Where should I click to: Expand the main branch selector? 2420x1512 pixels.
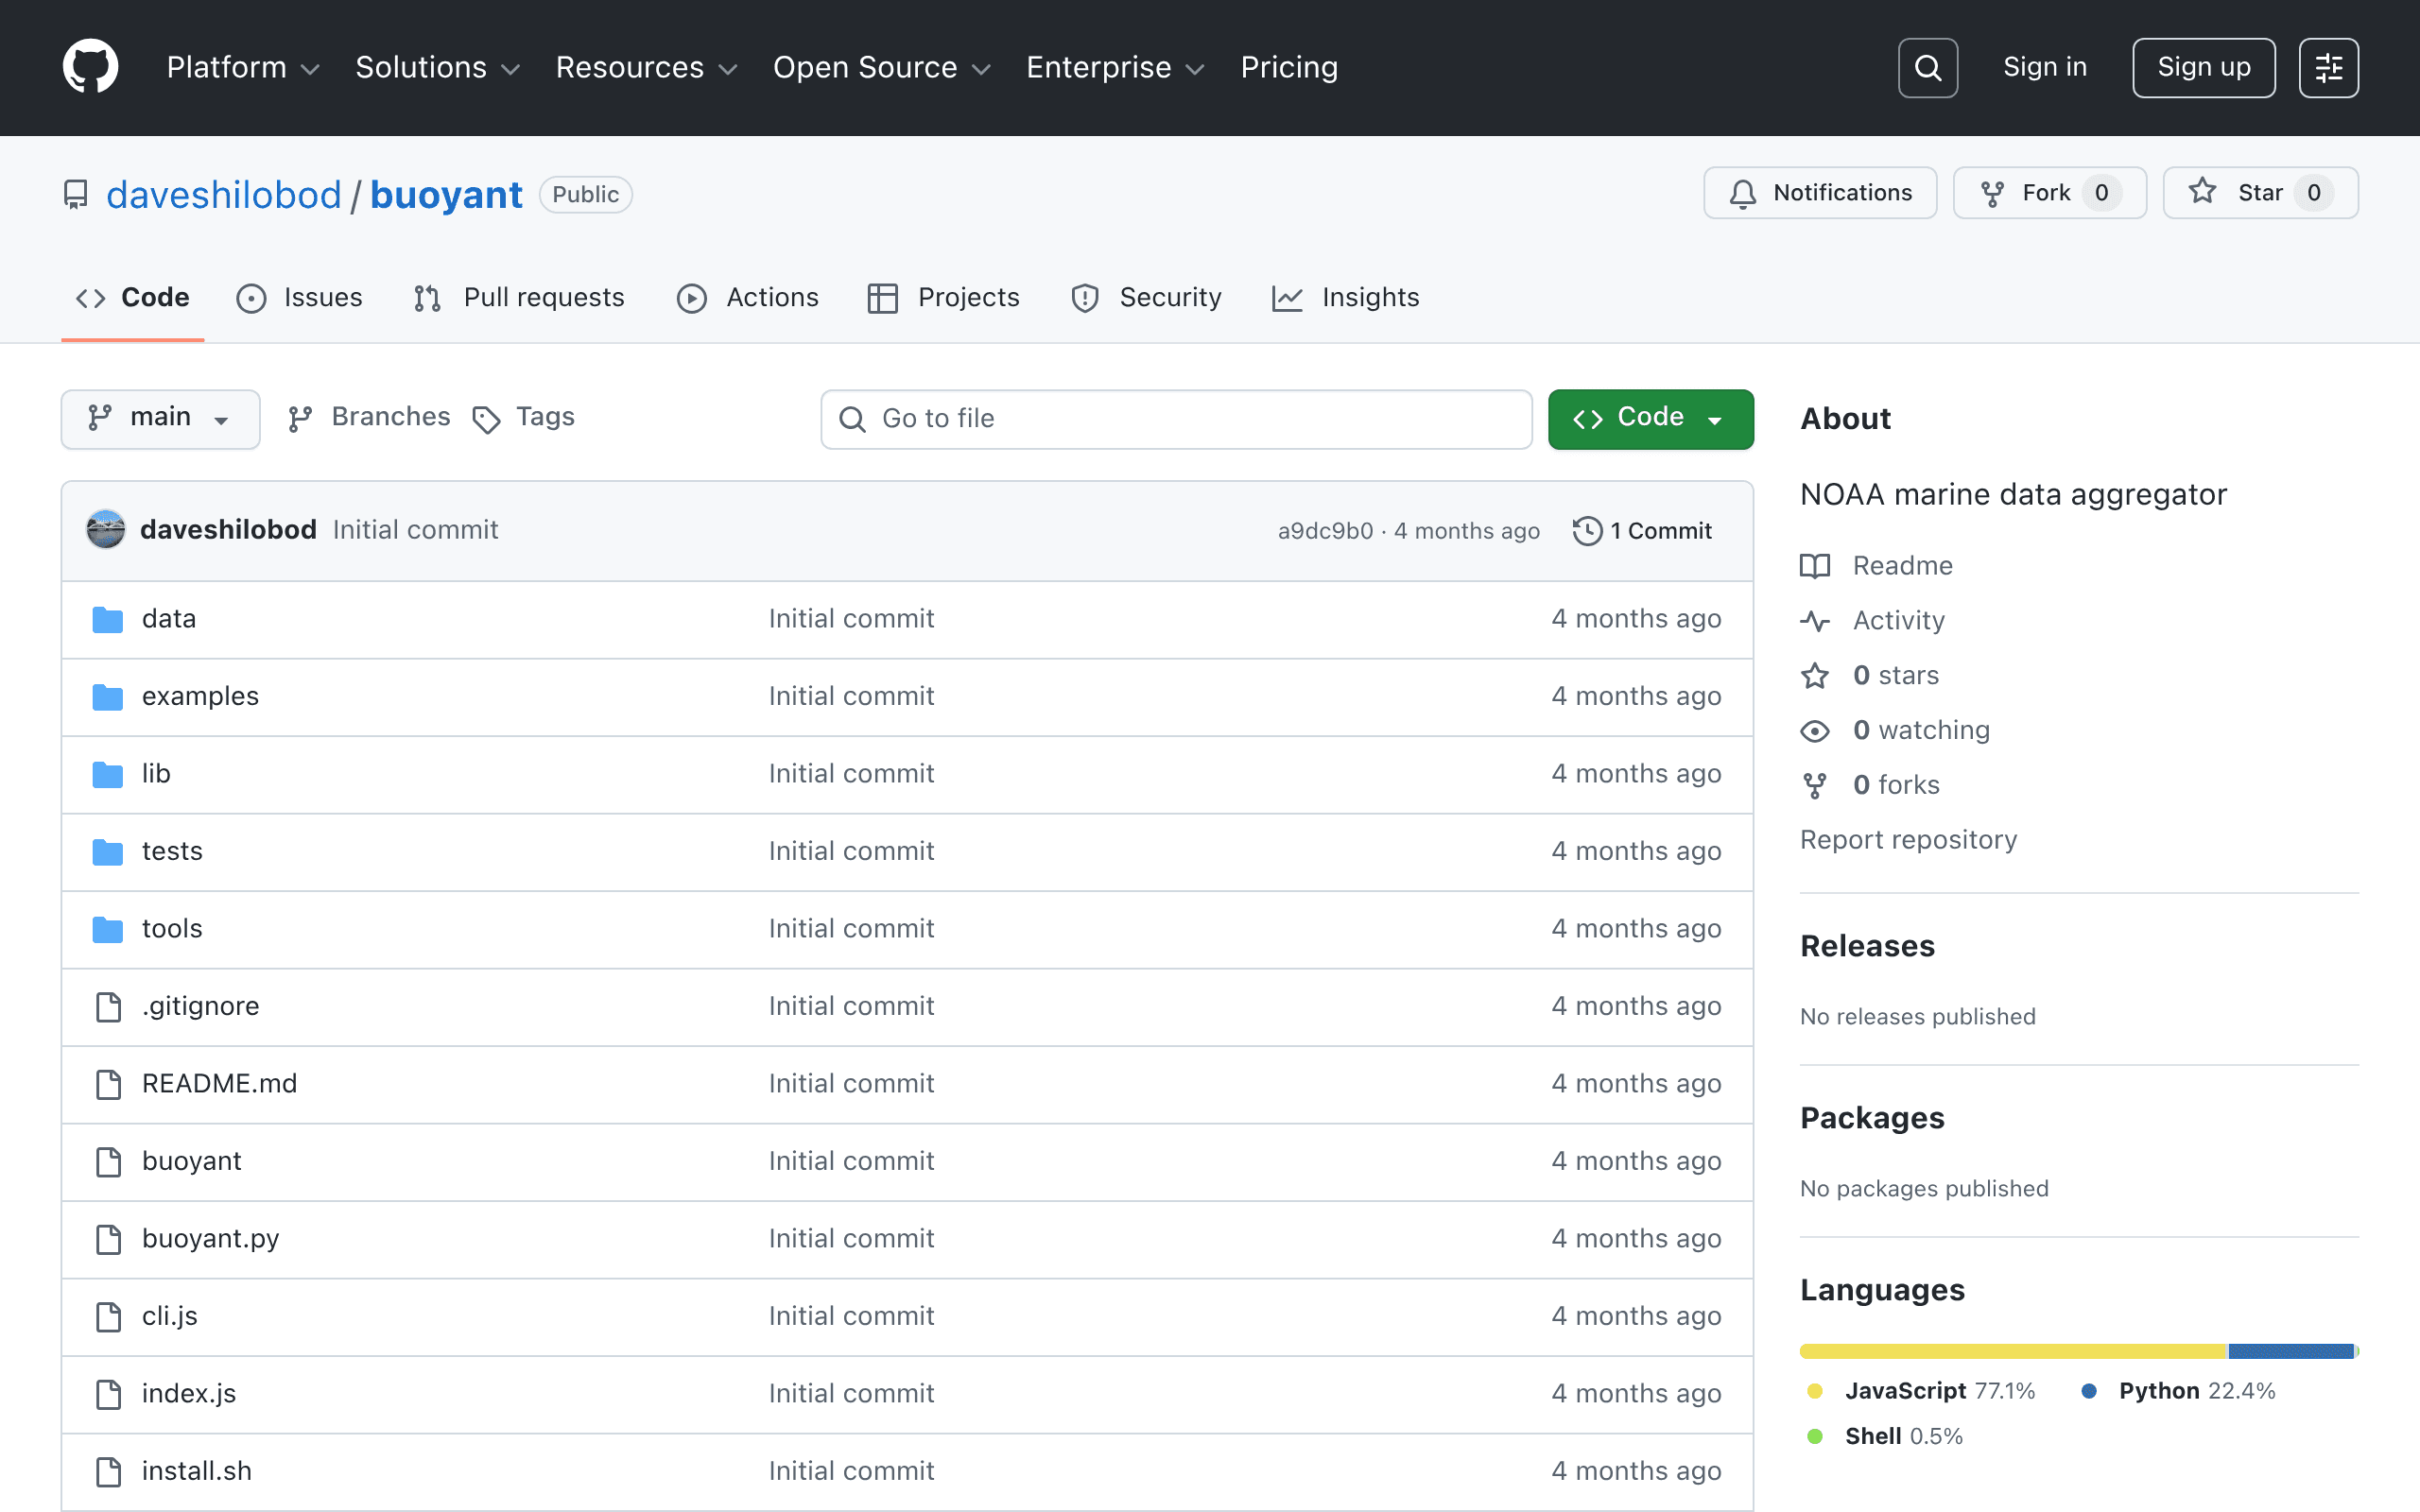[x=160, y=418]
